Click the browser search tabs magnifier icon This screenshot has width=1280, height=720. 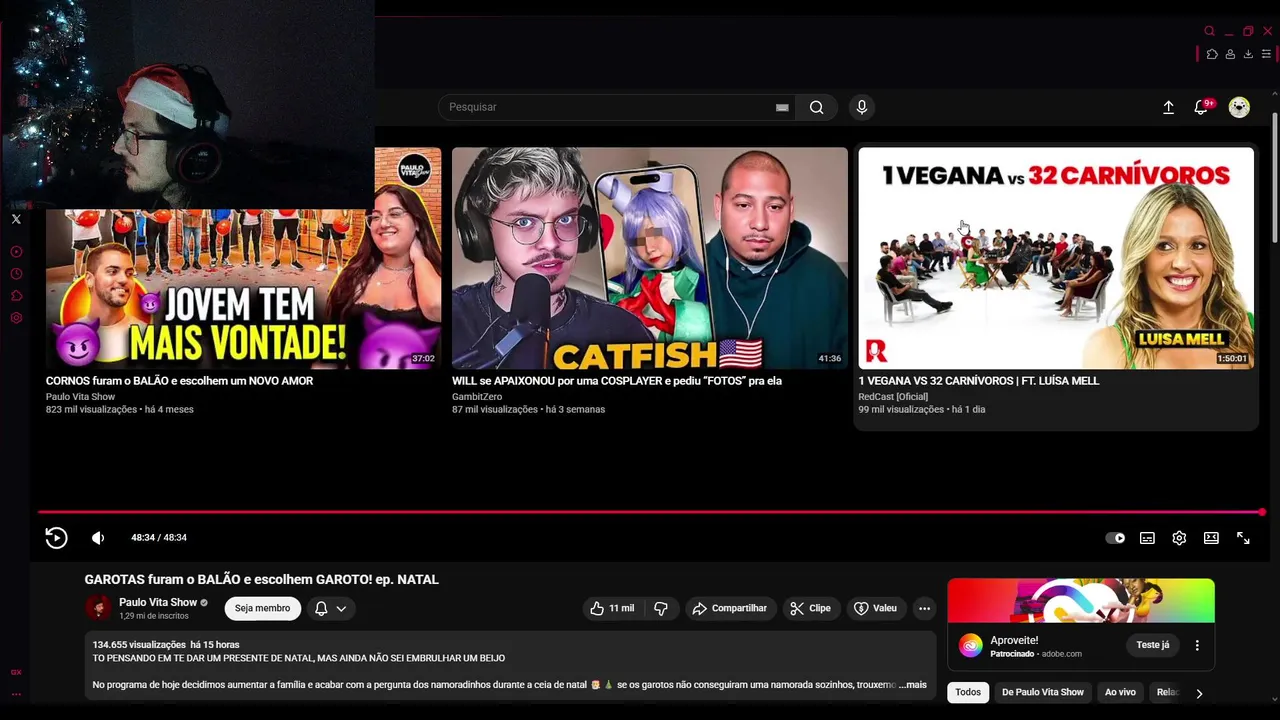tap(1209, 31)
